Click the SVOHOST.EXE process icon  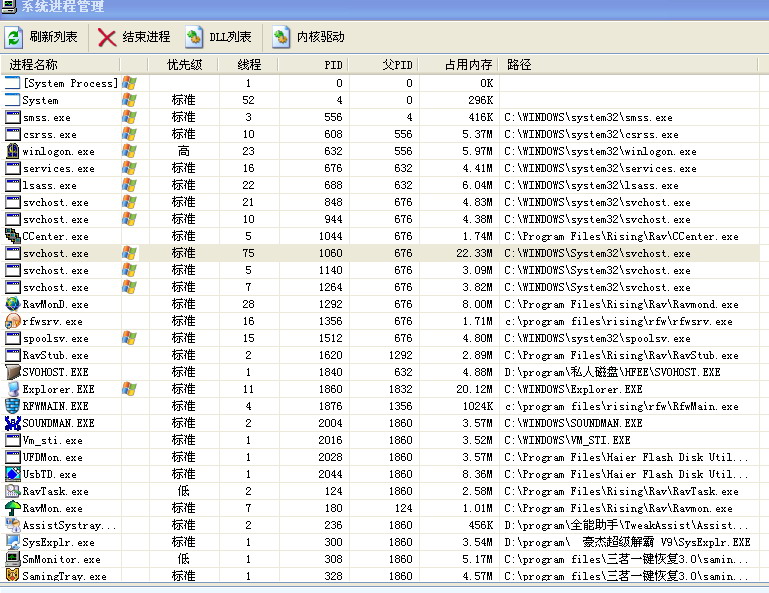click(12, 372)
